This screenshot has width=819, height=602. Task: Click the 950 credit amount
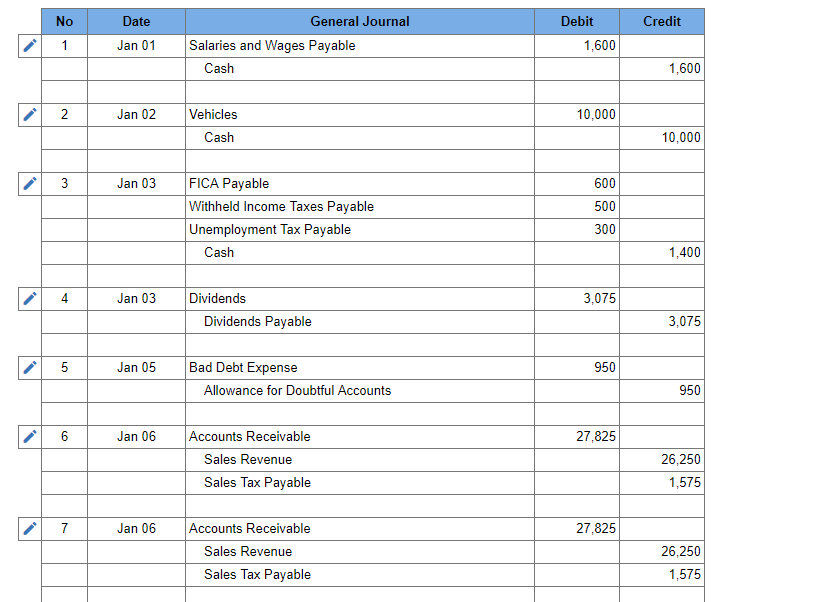(662, 391)
